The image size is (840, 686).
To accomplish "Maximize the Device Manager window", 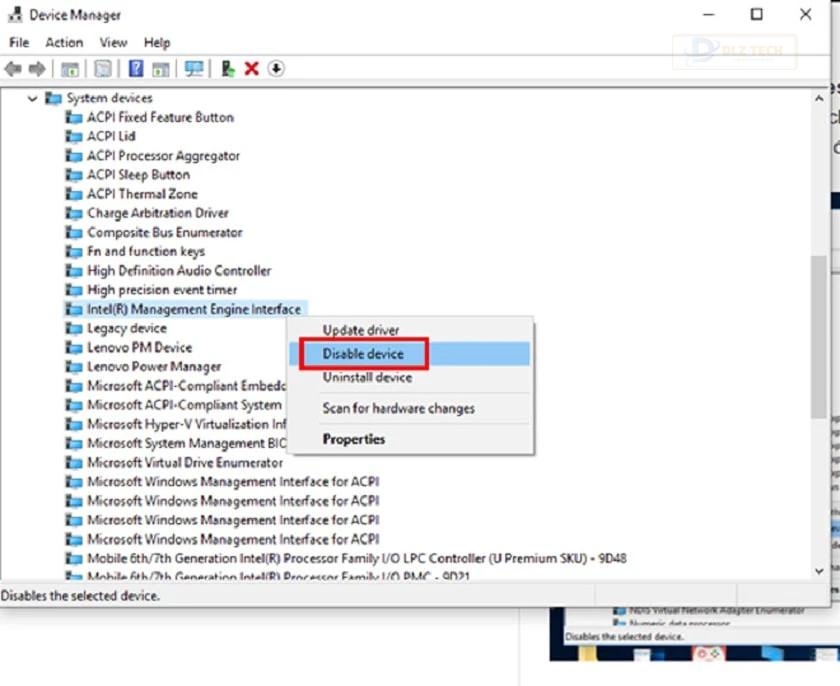I will 757,14.
